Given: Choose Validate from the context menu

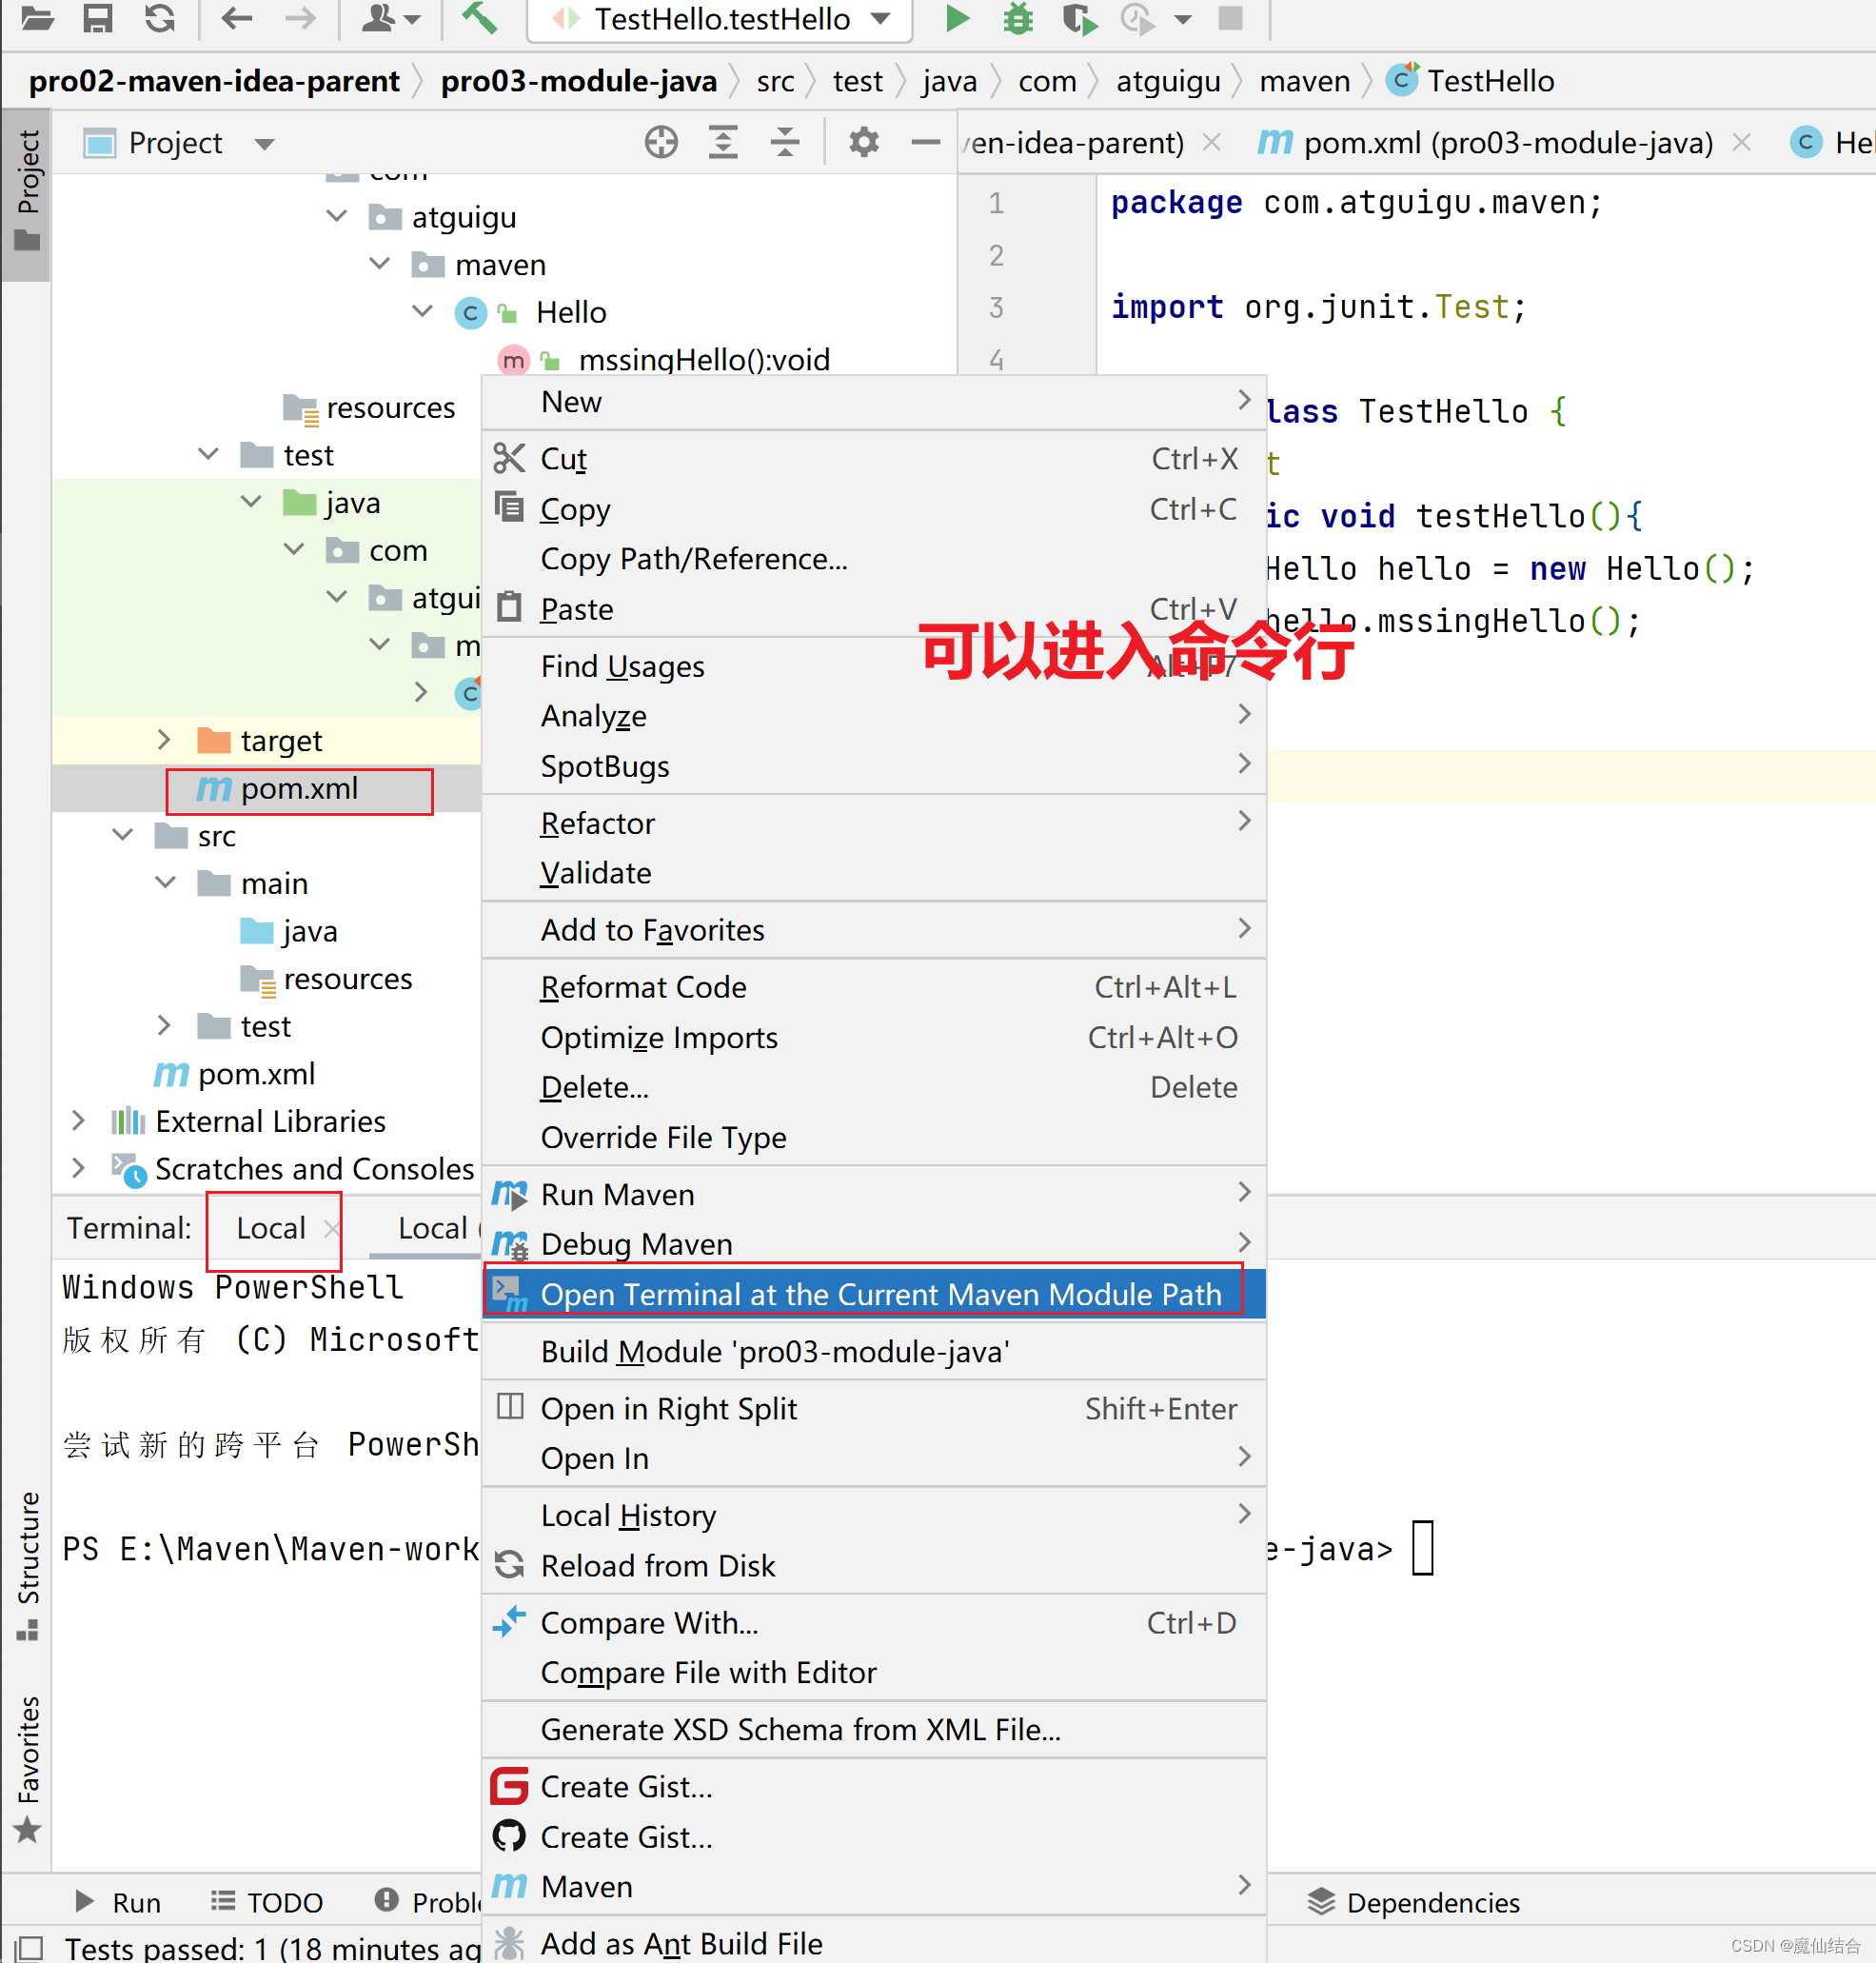Looking at the screenshot, I should (x=873, y=873).
